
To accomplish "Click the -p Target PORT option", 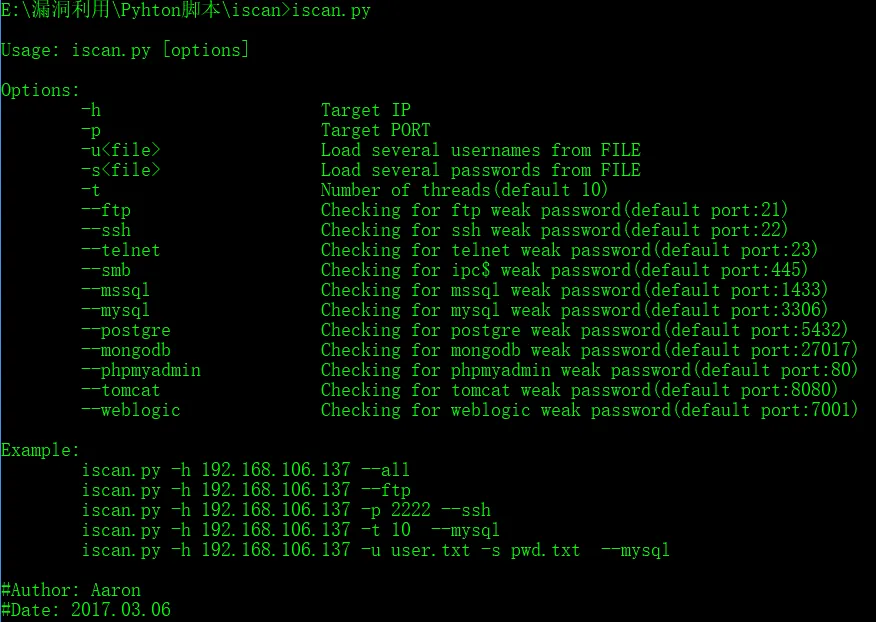I will [x=92, y=130].
